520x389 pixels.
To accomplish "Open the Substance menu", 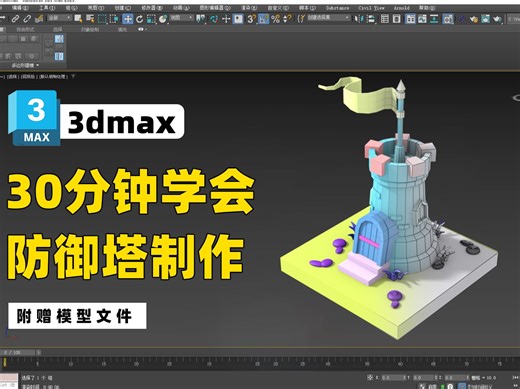I will pyautogui.click(x=337, y=8).
